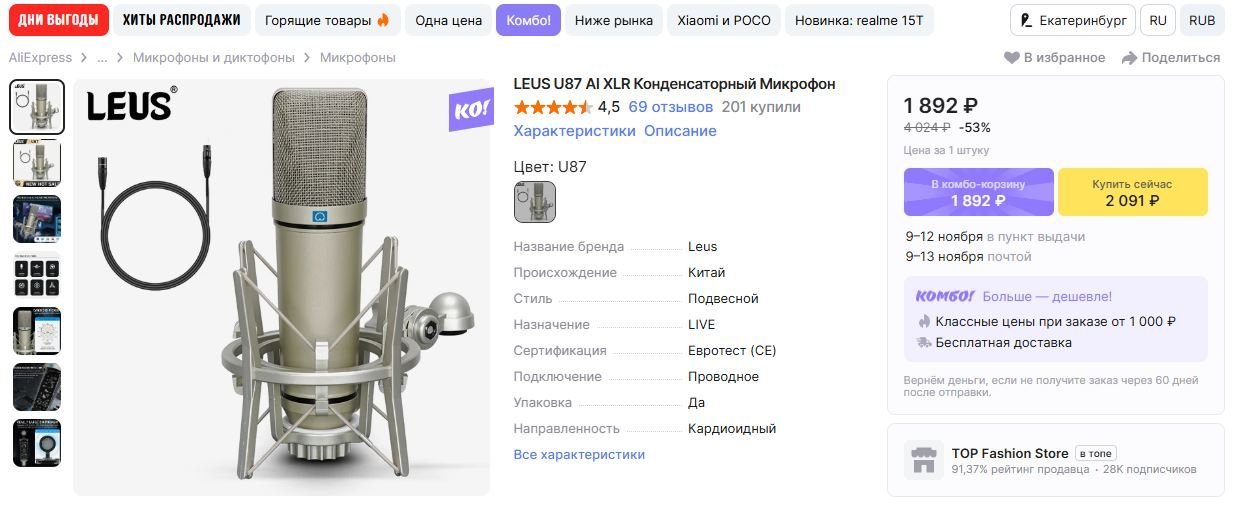The image size is (1244, 526).
Task: Open the Комбо! tab
Action: click(x=528, y=20)
